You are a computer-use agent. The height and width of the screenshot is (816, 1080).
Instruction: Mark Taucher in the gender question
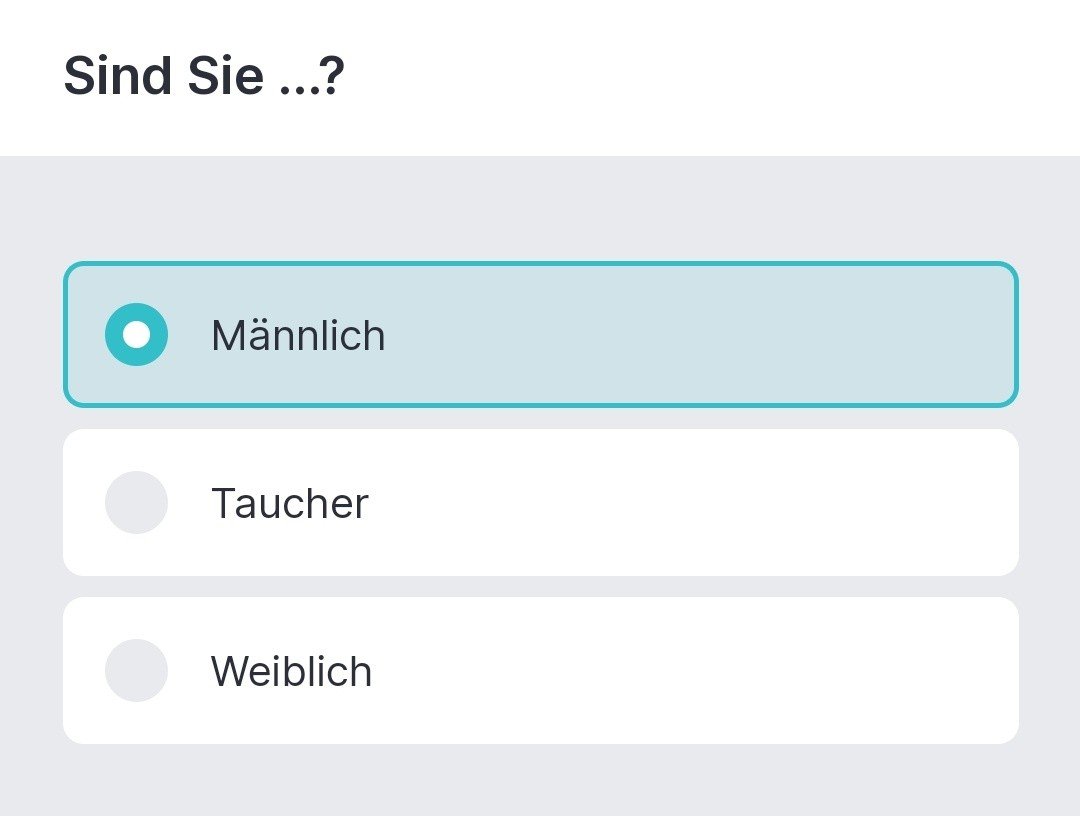point(136,502)
